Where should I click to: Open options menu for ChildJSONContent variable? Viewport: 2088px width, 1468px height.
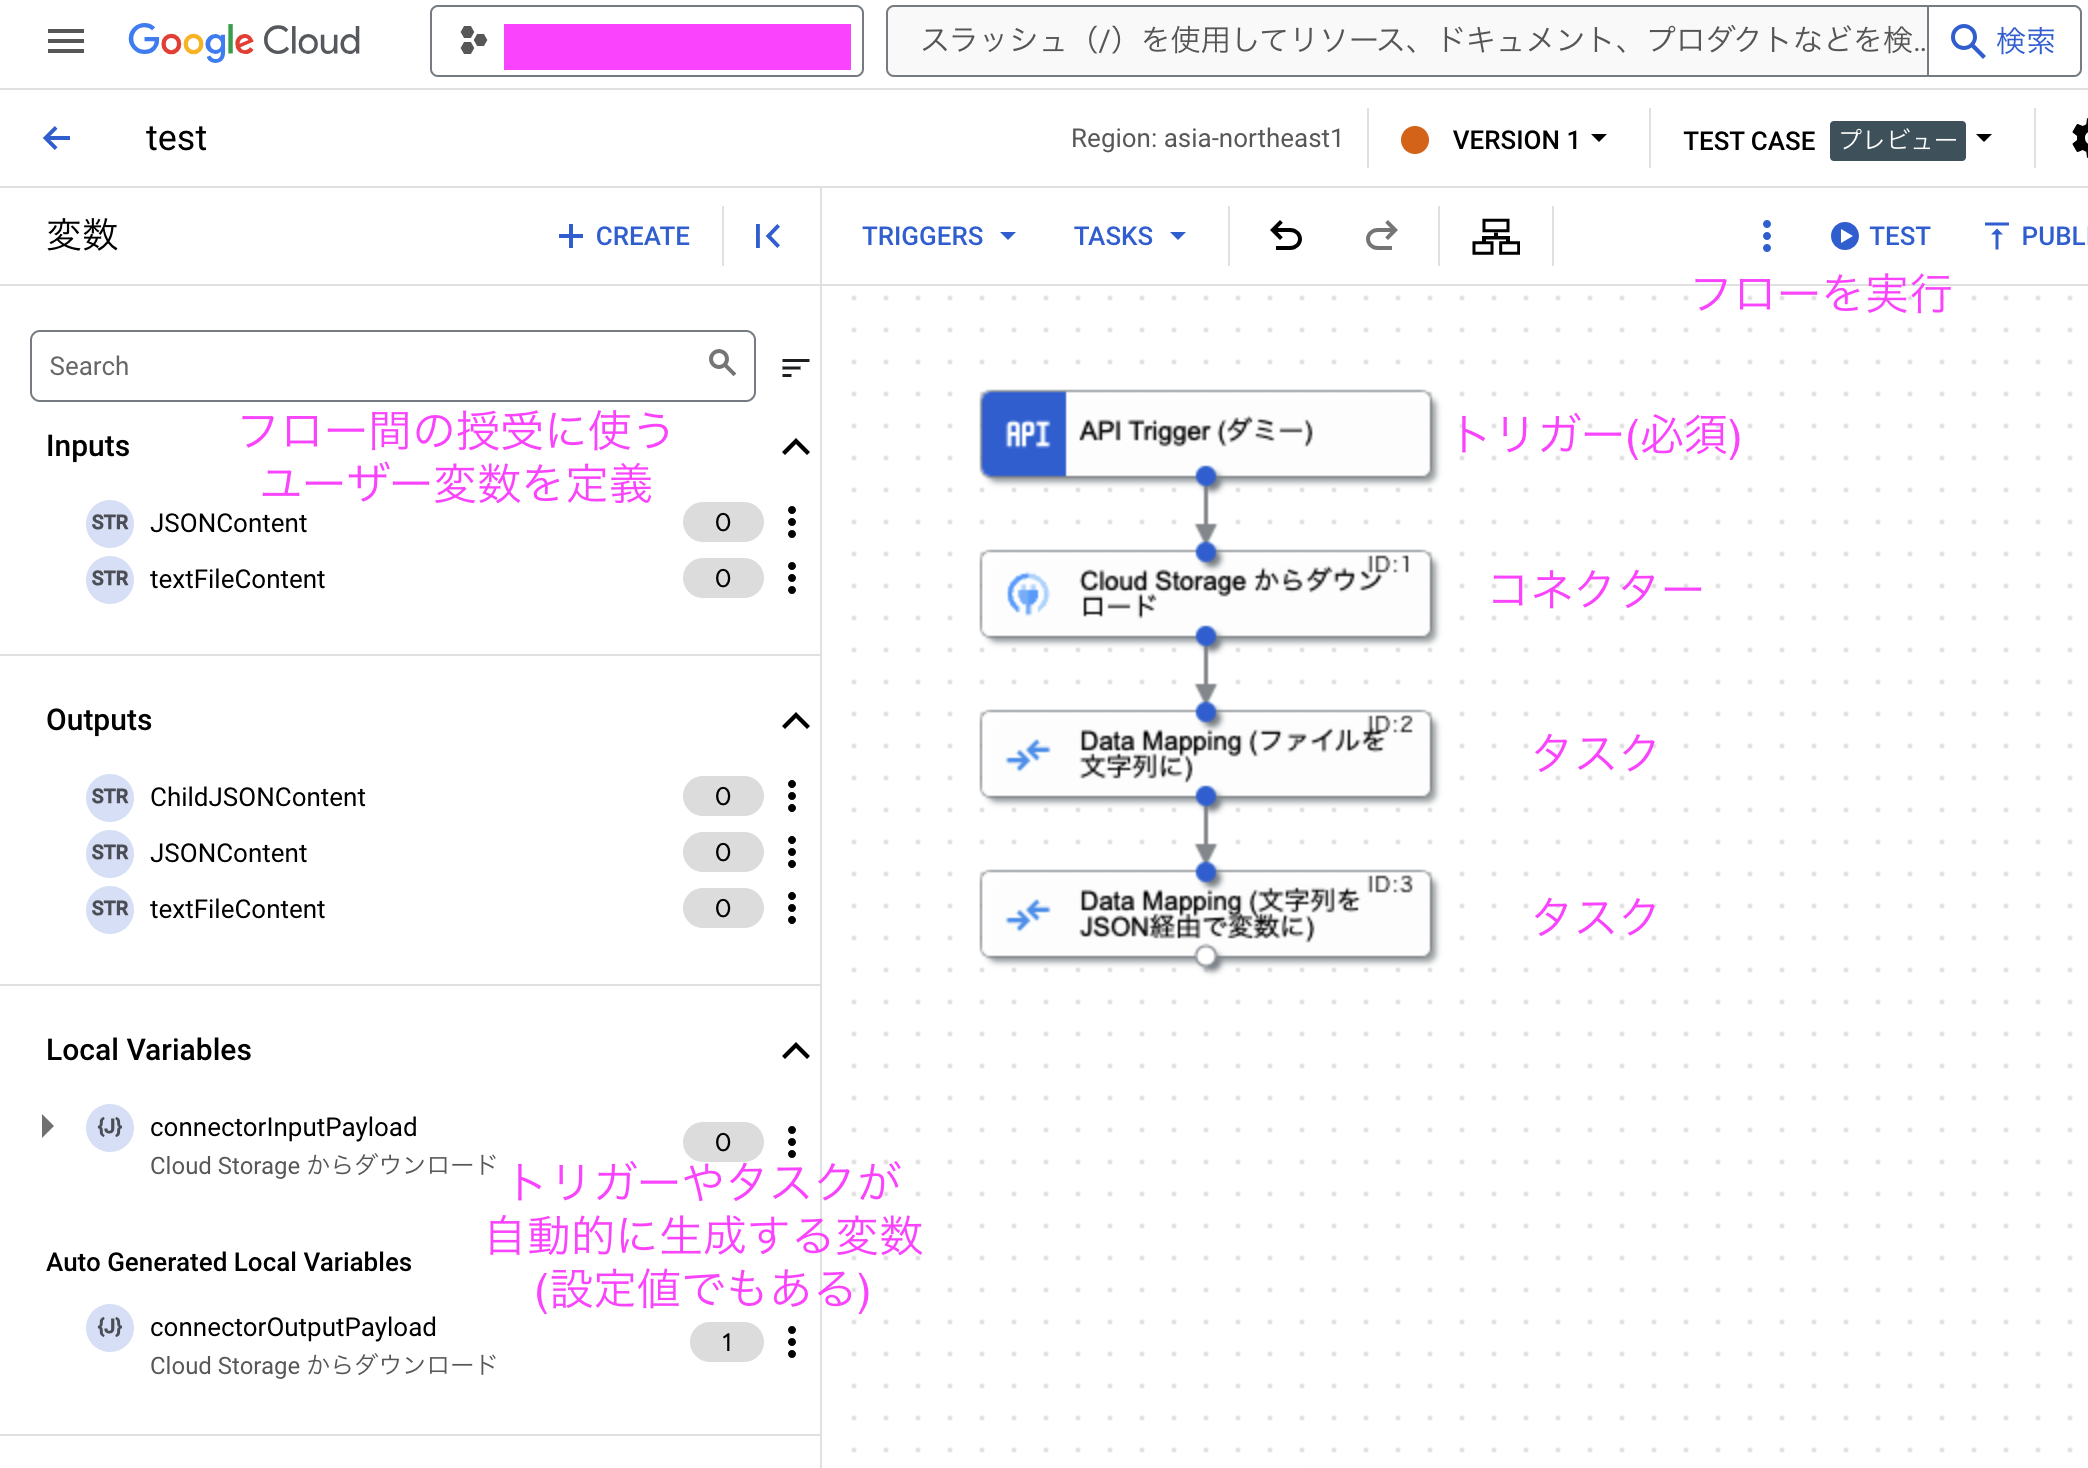pos(792,796)
